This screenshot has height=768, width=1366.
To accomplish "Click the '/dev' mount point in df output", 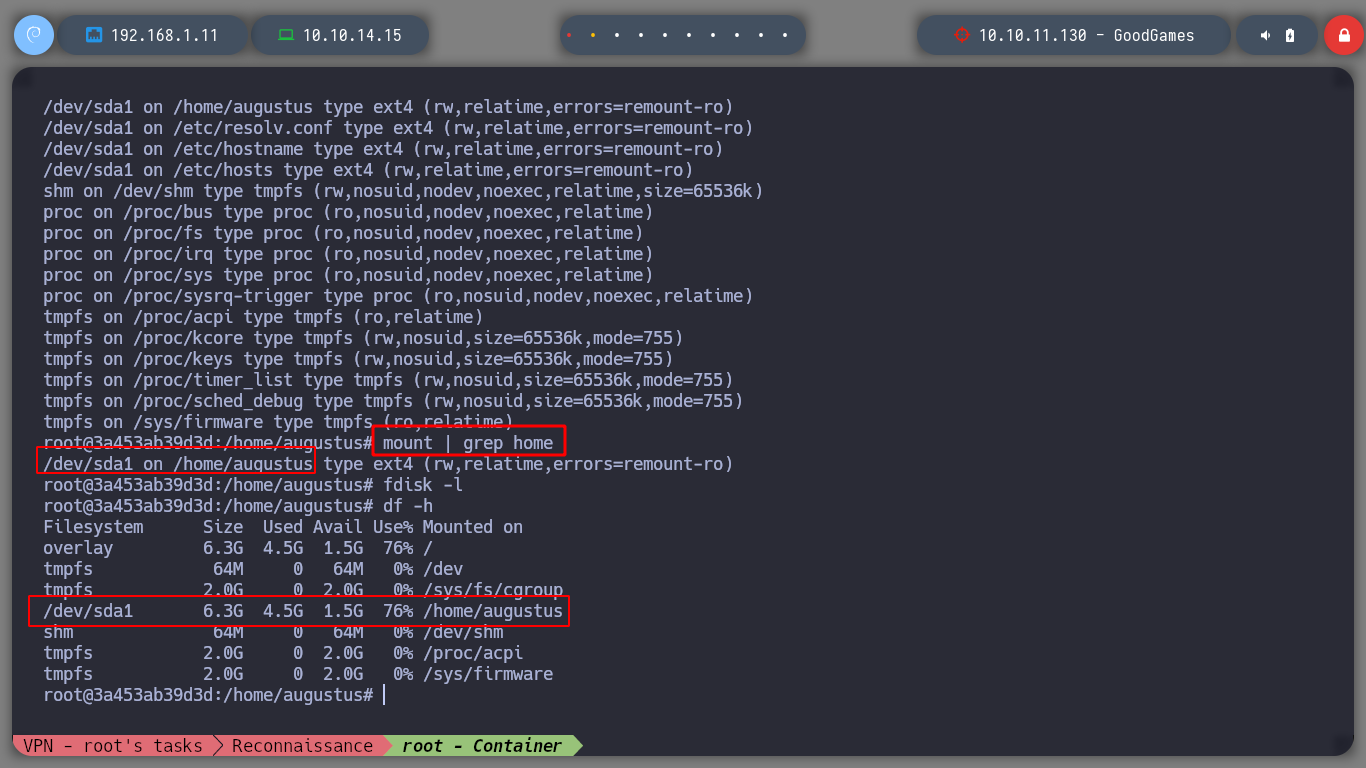I will (443, 569).
